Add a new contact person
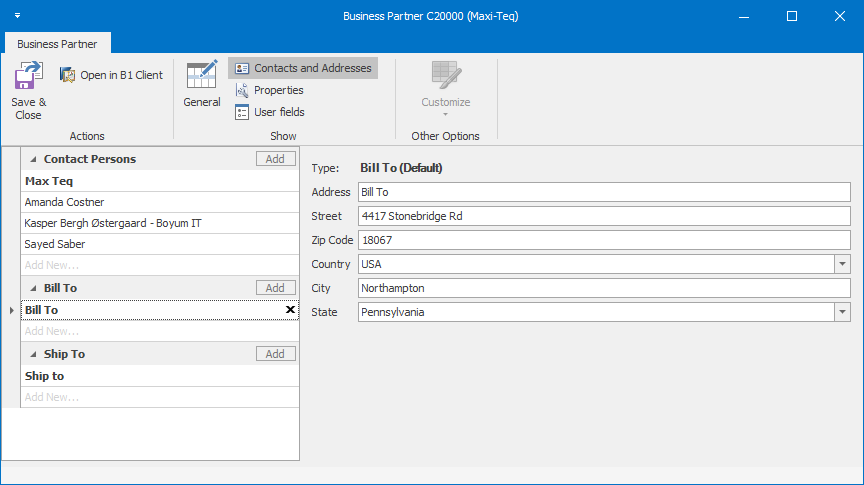Image resolution: width=864 pixels, height=485 pixels. 276,159
